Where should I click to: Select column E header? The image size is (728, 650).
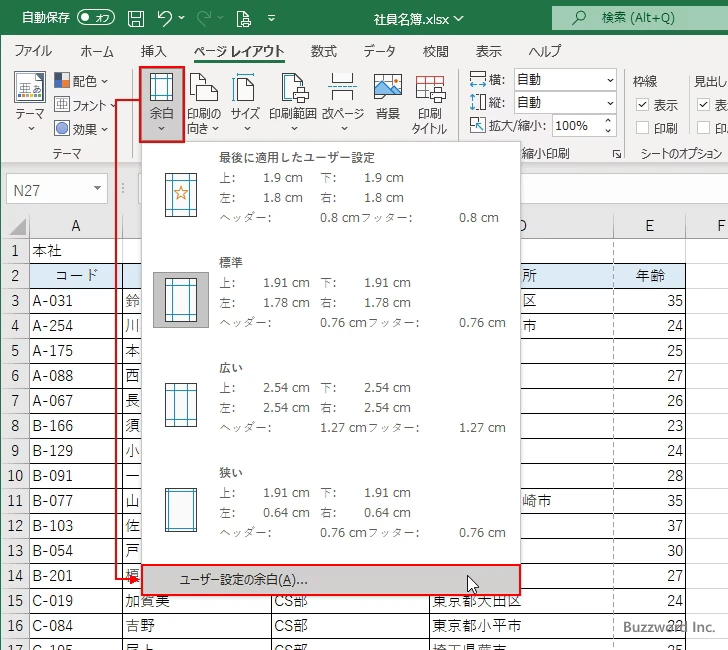650,226
